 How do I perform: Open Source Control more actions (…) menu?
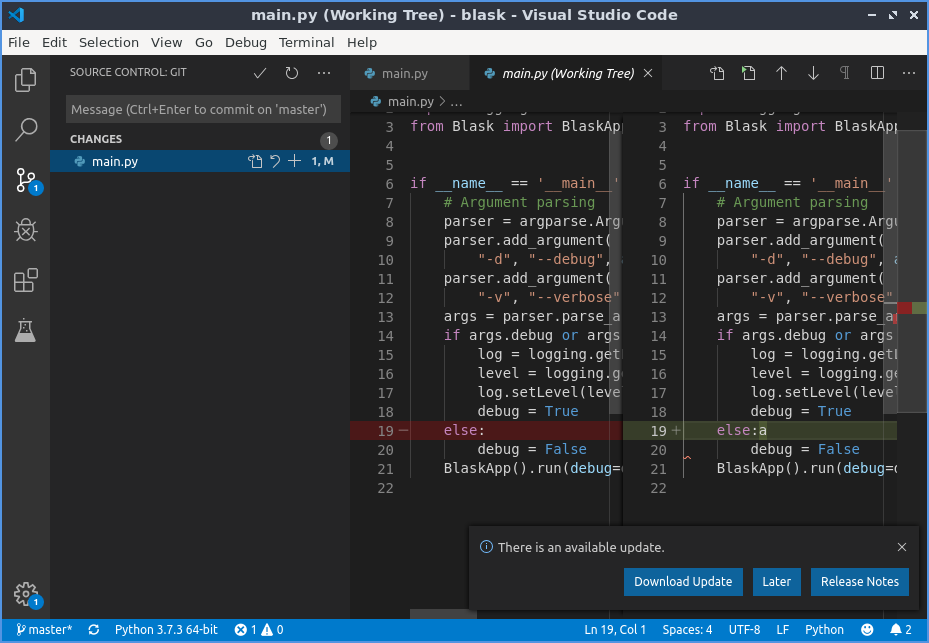(324, 73)
